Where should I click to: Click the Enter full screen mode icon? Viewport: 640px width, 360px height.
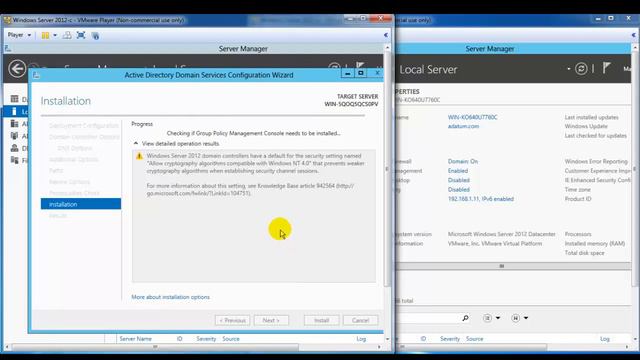[81, 36]
